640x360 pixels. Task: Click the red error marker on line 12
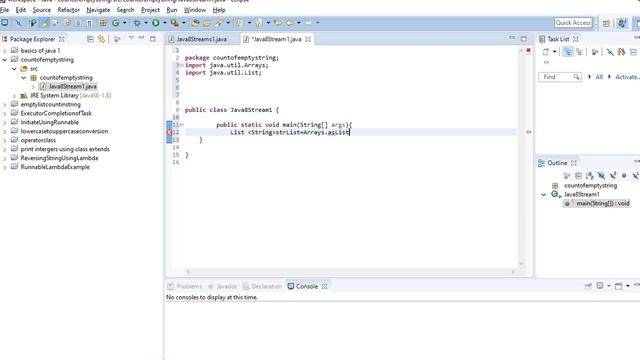click(169, 132)
